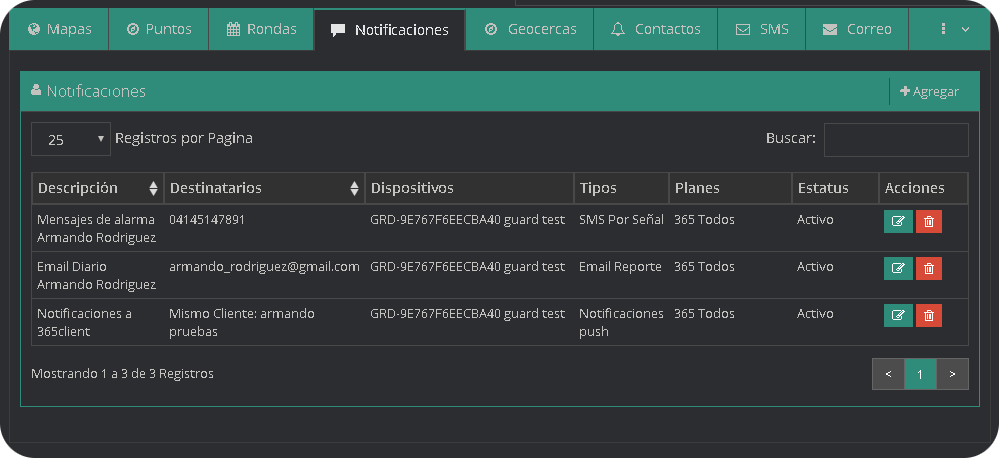Screen dimensions: 999x458
Task: Click Activo status in Email Diario row
Action: 815,267
